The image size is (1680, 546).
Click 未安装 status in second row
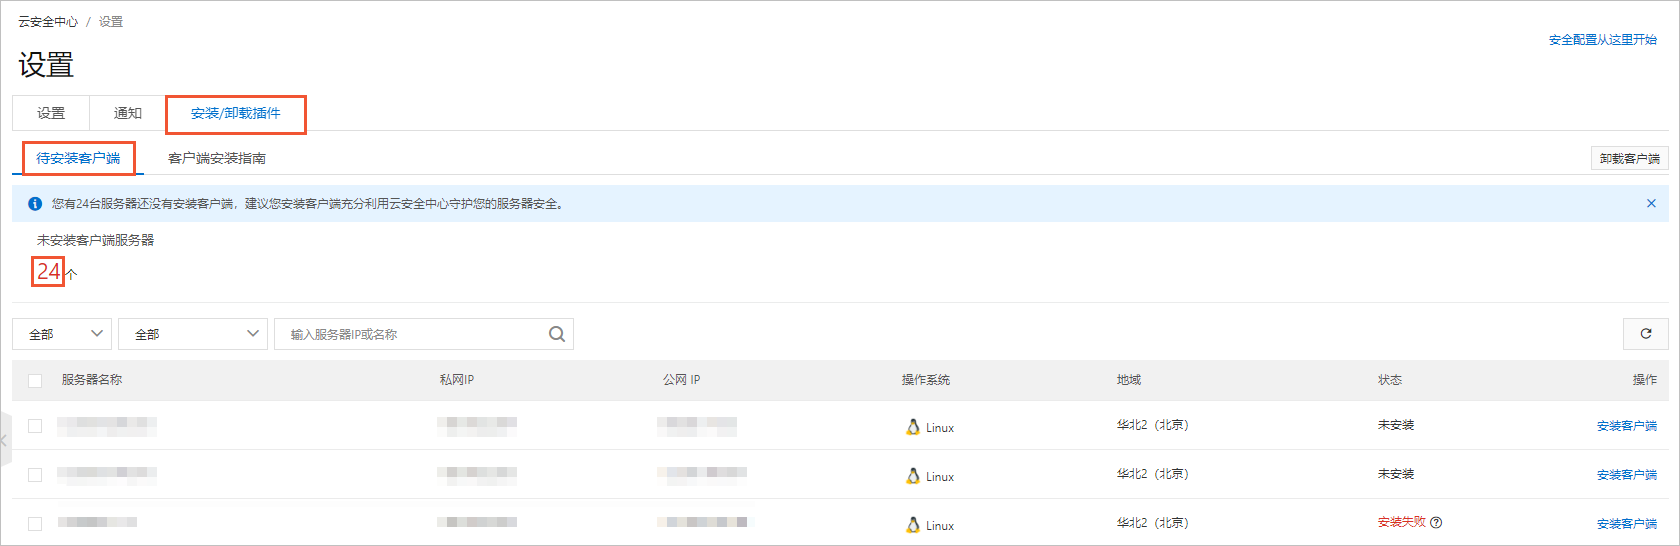point(1396,474)
